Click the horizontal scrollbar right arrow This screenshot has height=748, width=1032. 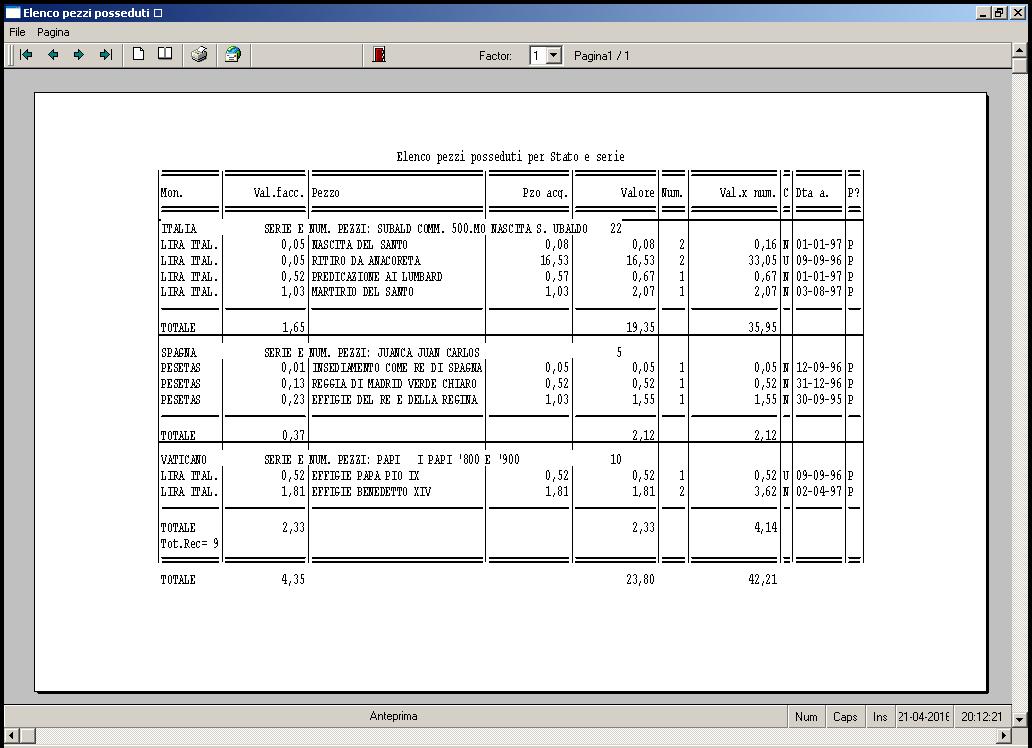pyautogui.click(x=1004, y=735)
